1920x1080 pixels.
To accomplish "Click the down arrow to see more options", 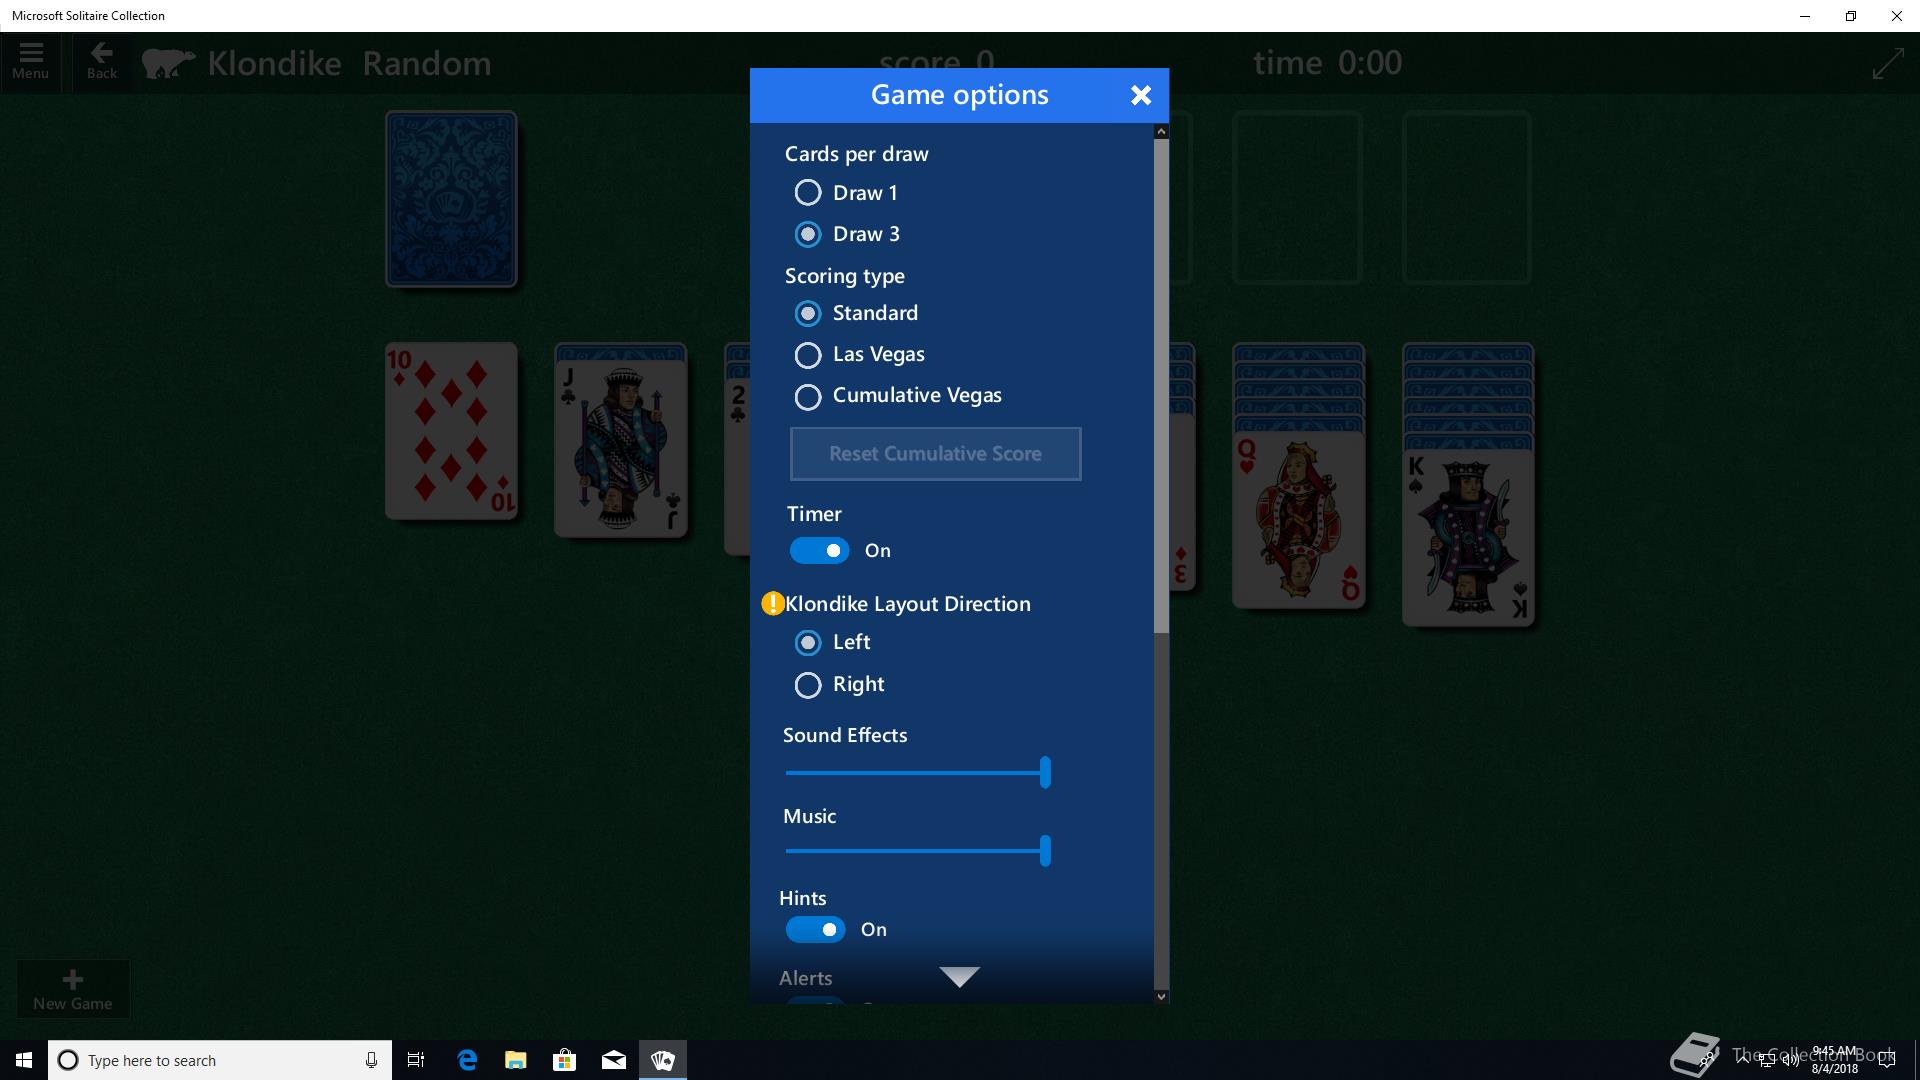I will [959, 976].
